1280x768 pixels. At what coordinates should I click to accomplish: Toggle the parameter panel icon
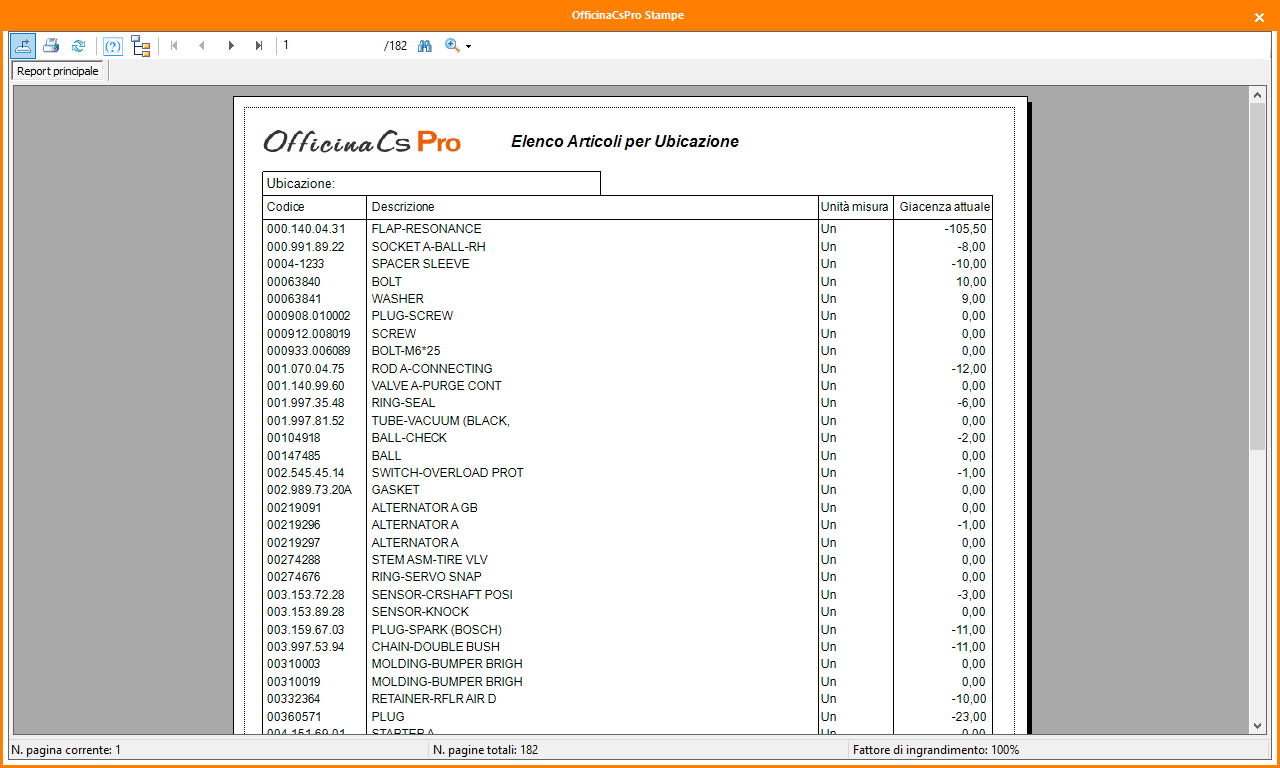tap(113, 45)
